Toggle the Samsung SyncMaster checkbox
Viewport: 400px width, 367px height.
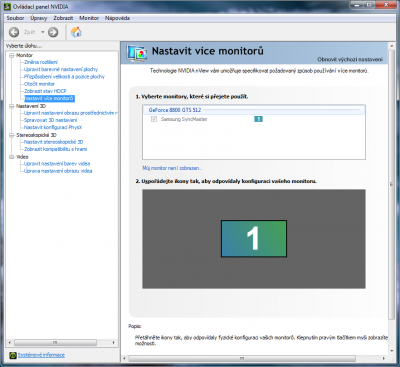(154, 119)
